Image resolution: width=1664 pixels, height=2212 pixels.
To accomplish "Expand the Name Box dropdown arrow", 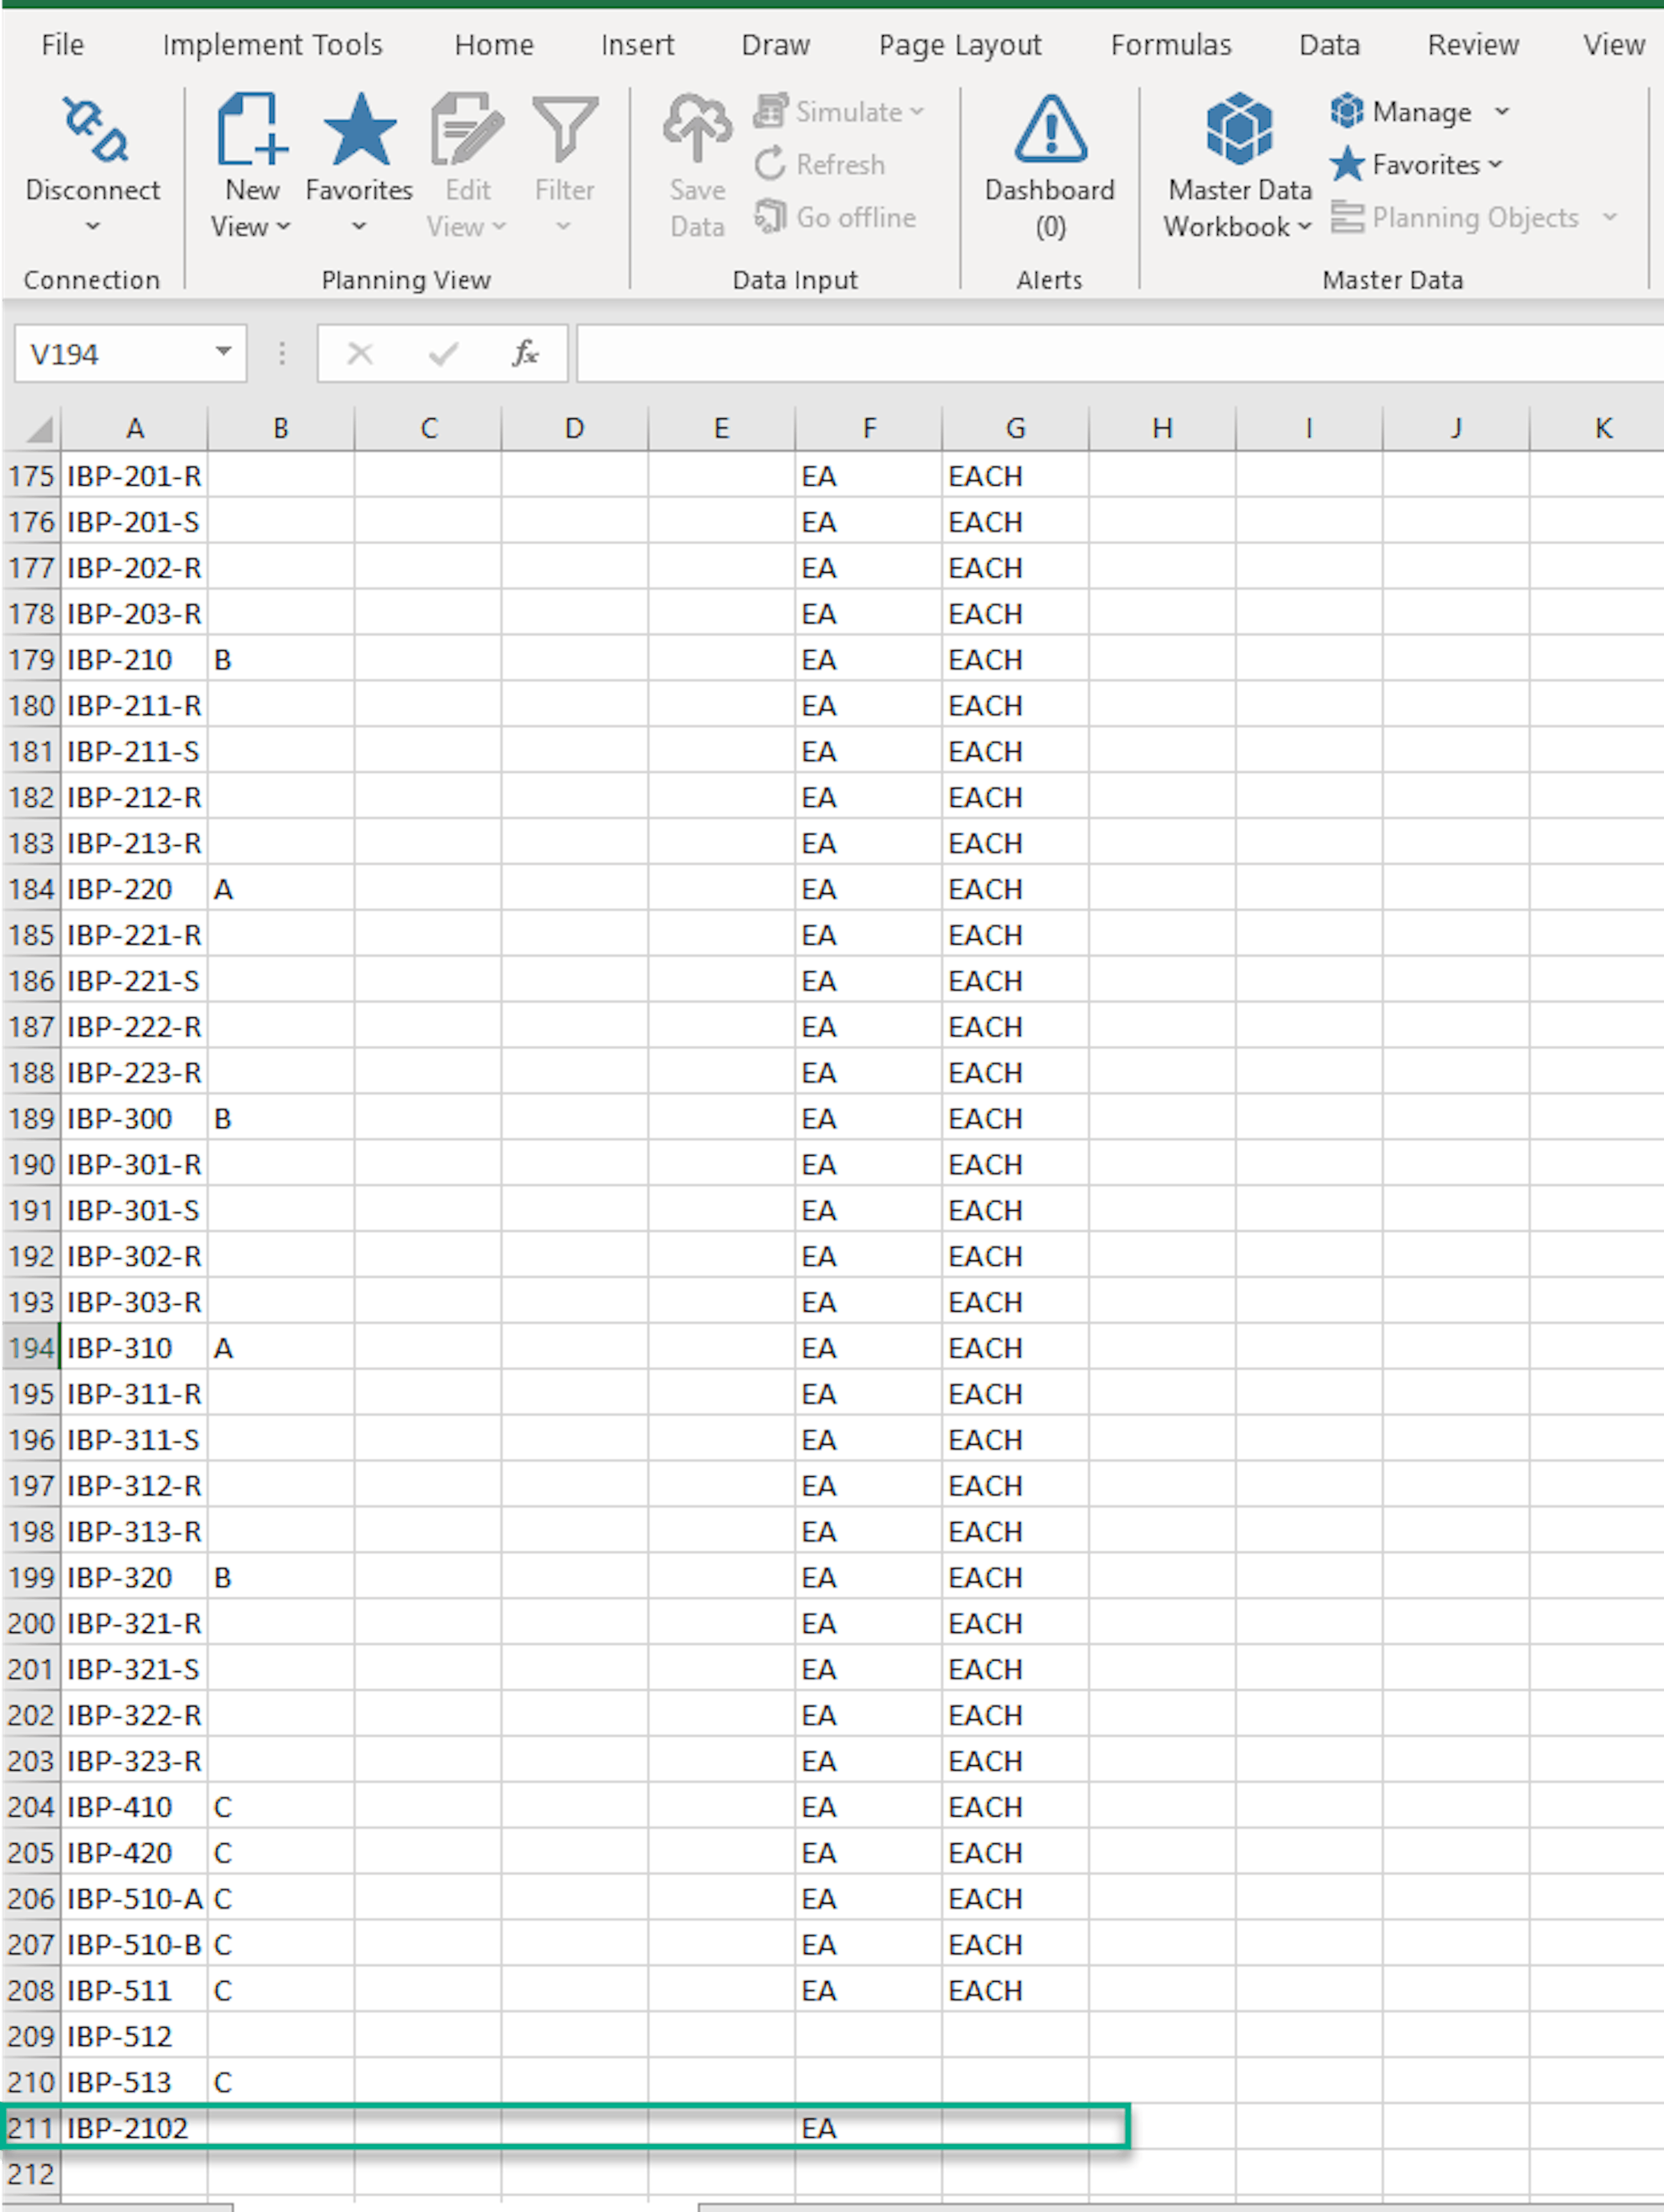I will (x=223, y=352).
